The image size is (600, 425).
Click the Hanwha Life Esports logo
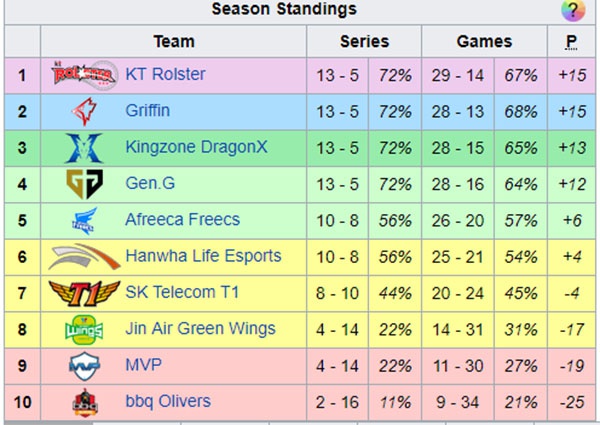point(84,256)
